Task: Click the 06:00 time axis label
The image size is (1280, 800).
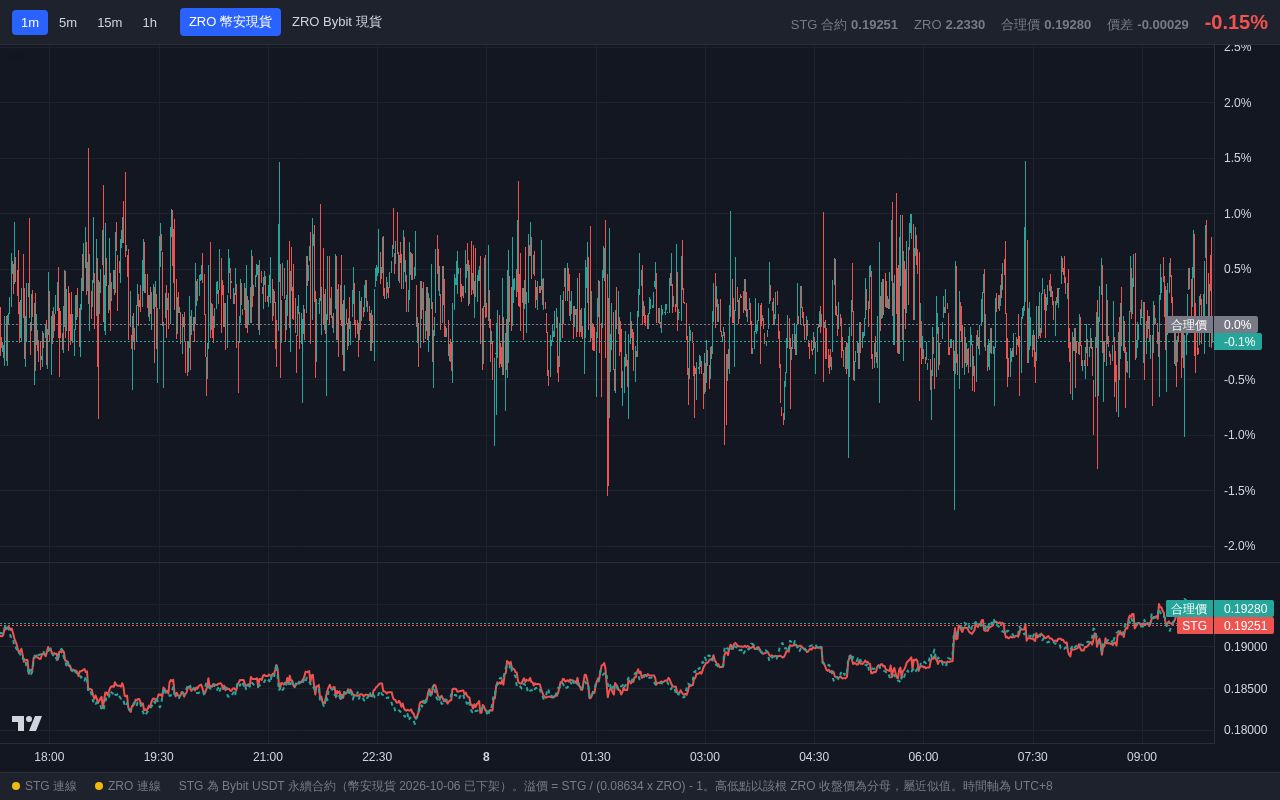Action: 923,757
